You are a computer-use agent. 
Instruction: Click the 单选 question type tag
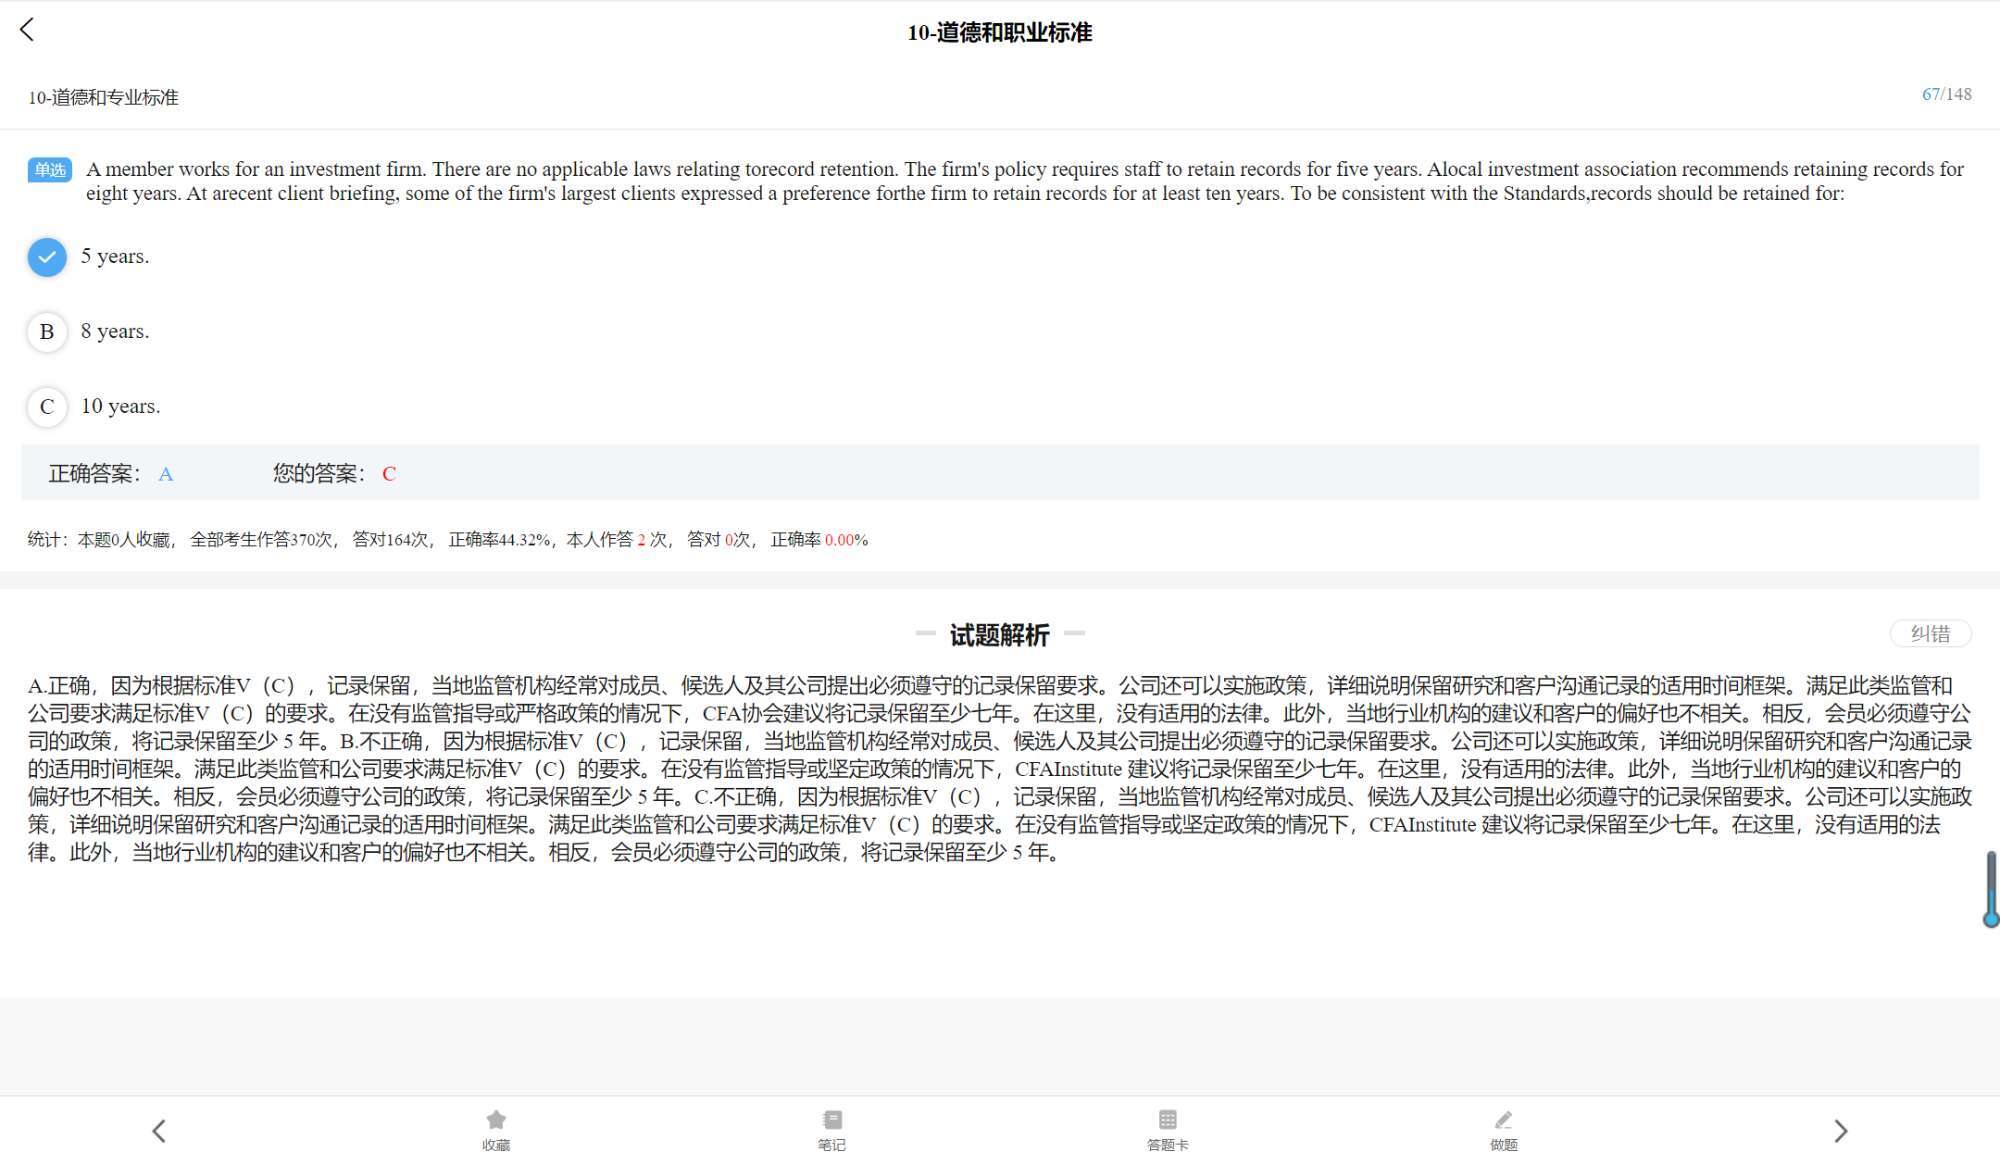[x=49, y=170]
